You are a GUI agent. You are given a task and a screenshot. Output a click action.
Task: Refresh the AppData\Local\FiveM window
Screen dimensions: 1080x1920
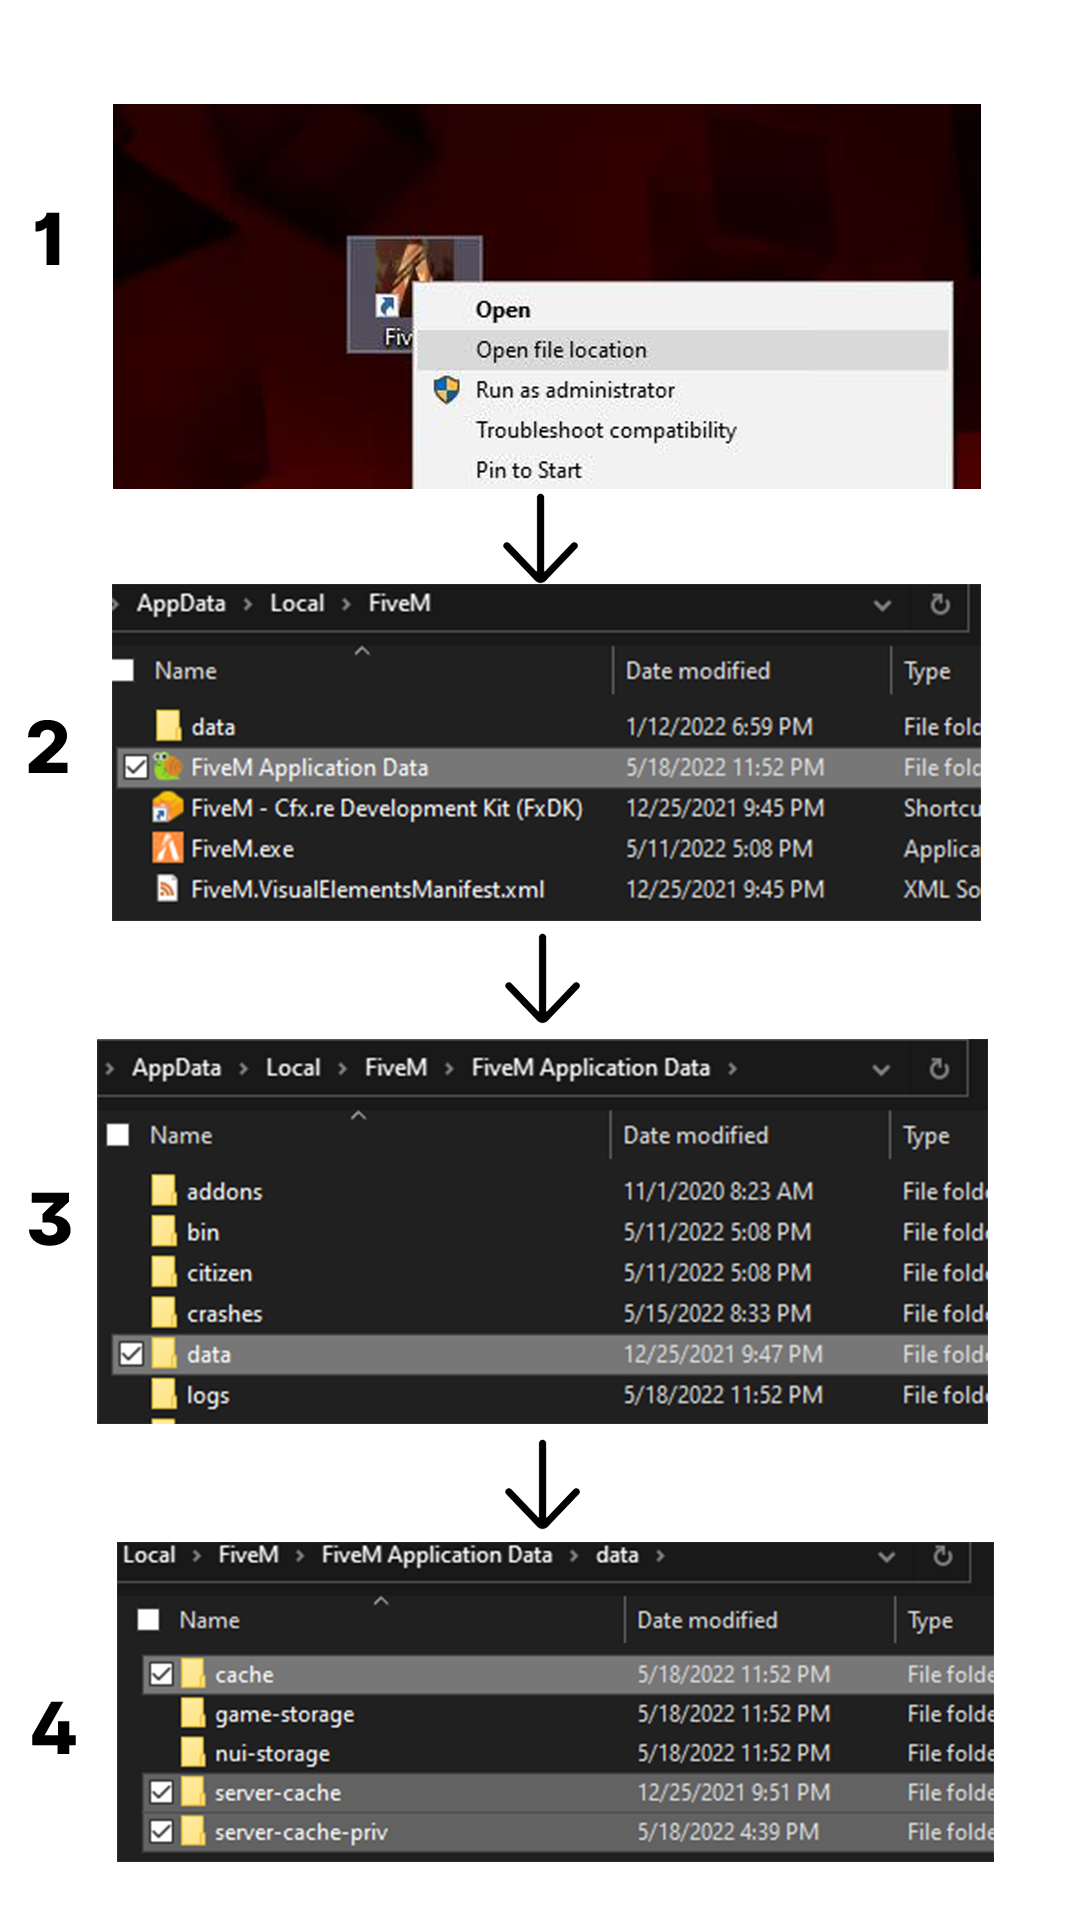pyautogui.click(x=940, y=604)
